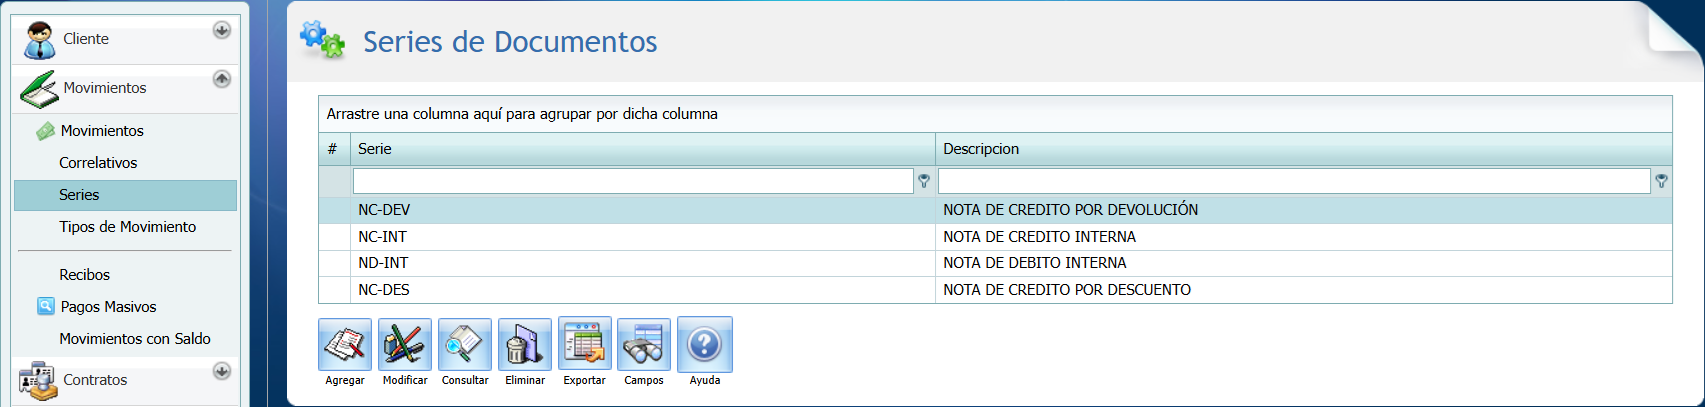Image resolution: width=1705 pixels, height=407 pixels.
Task: Open Movimientos con Saldo item
Action: (135, 339)
